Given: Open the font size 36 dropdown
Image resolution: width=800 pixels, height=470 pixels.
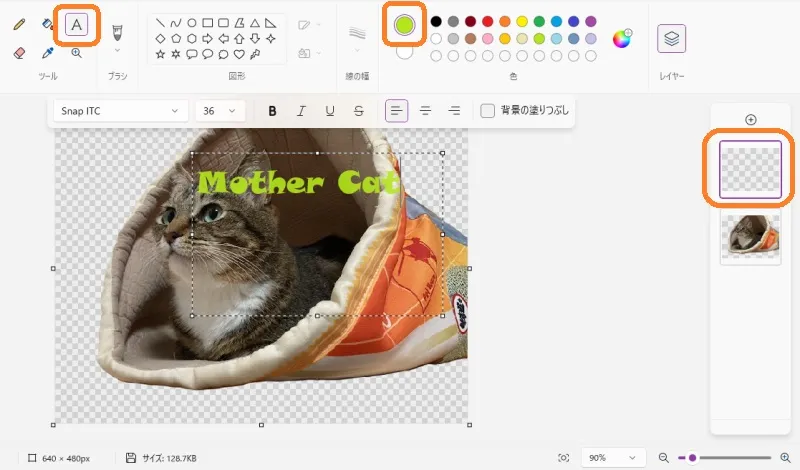Looking at the screenshot, I should [x=219, y=111].
